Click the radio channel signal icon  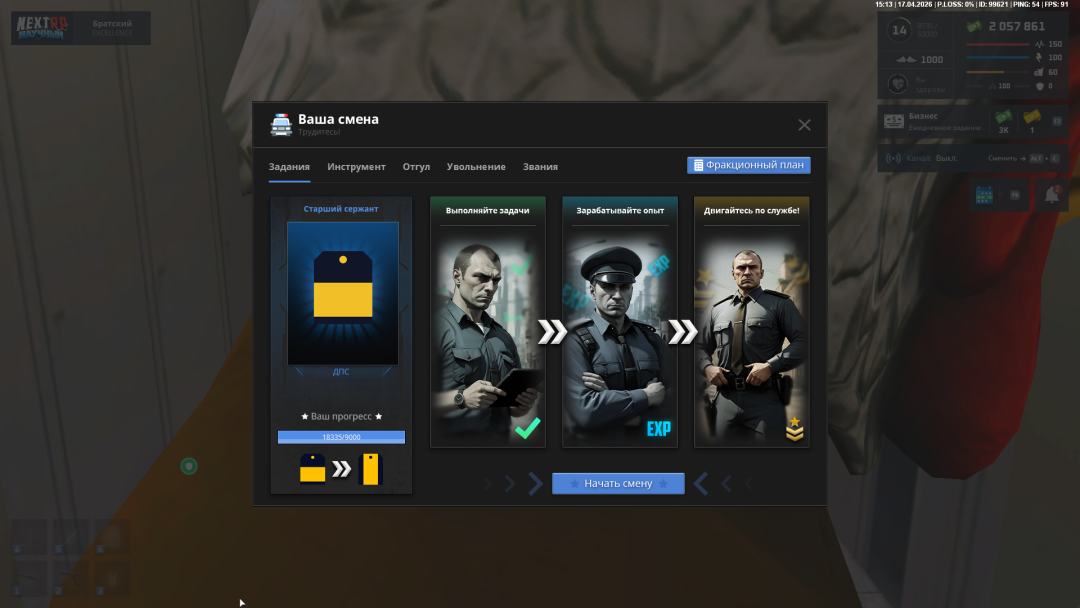click(893, 158)
